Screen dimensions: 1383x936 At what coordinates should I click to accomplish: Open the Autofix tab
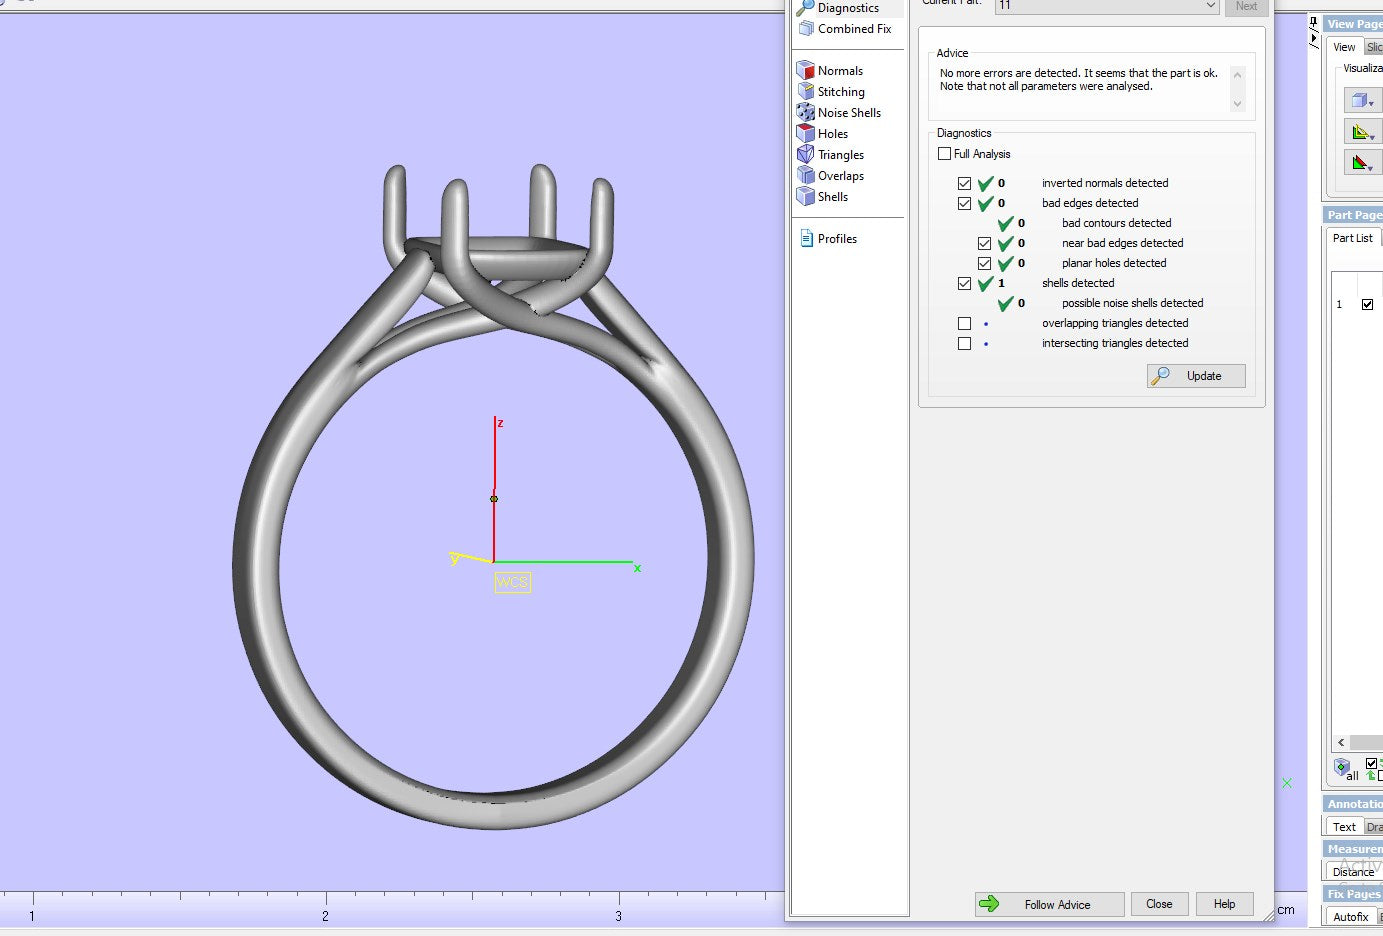[1350, 917]
